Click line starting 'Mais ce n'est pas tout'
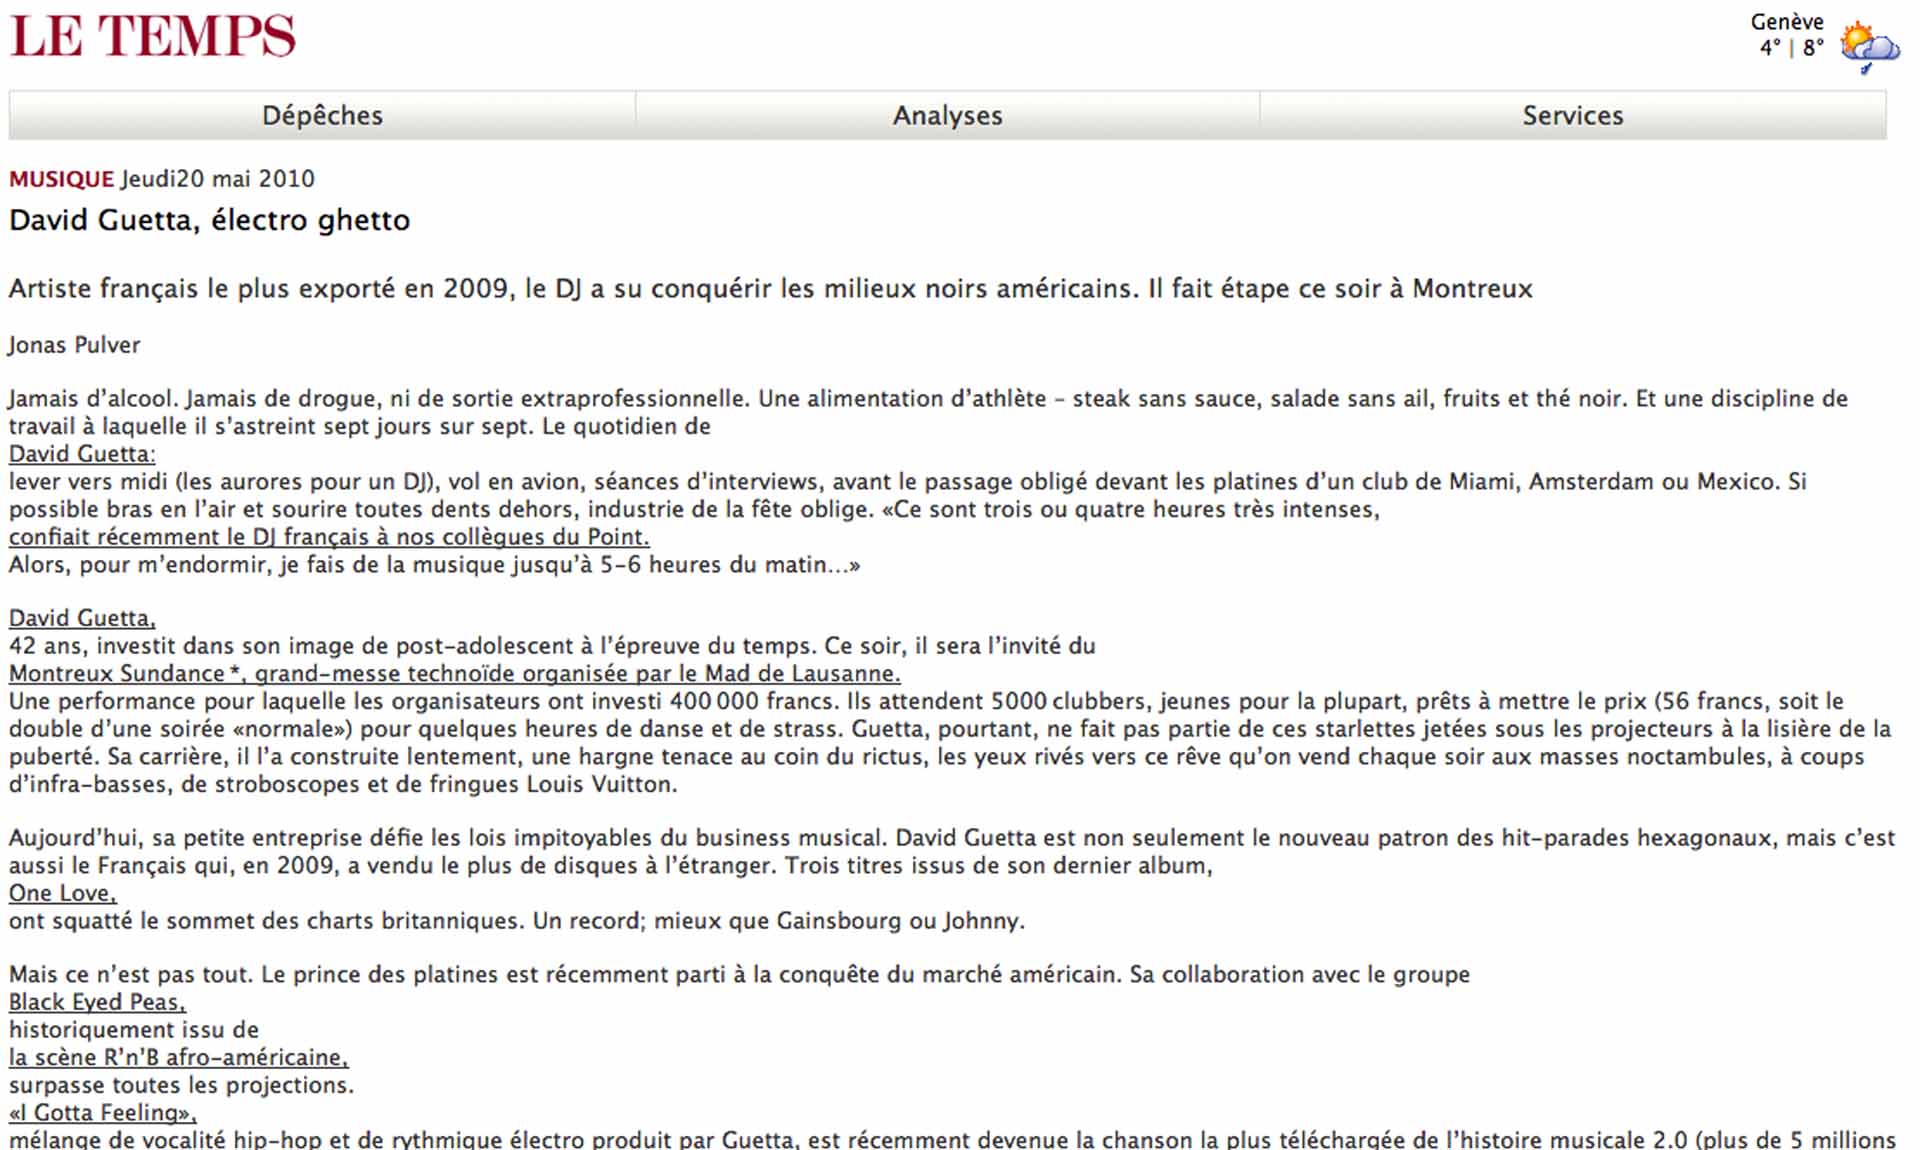 tap(740, 975)
